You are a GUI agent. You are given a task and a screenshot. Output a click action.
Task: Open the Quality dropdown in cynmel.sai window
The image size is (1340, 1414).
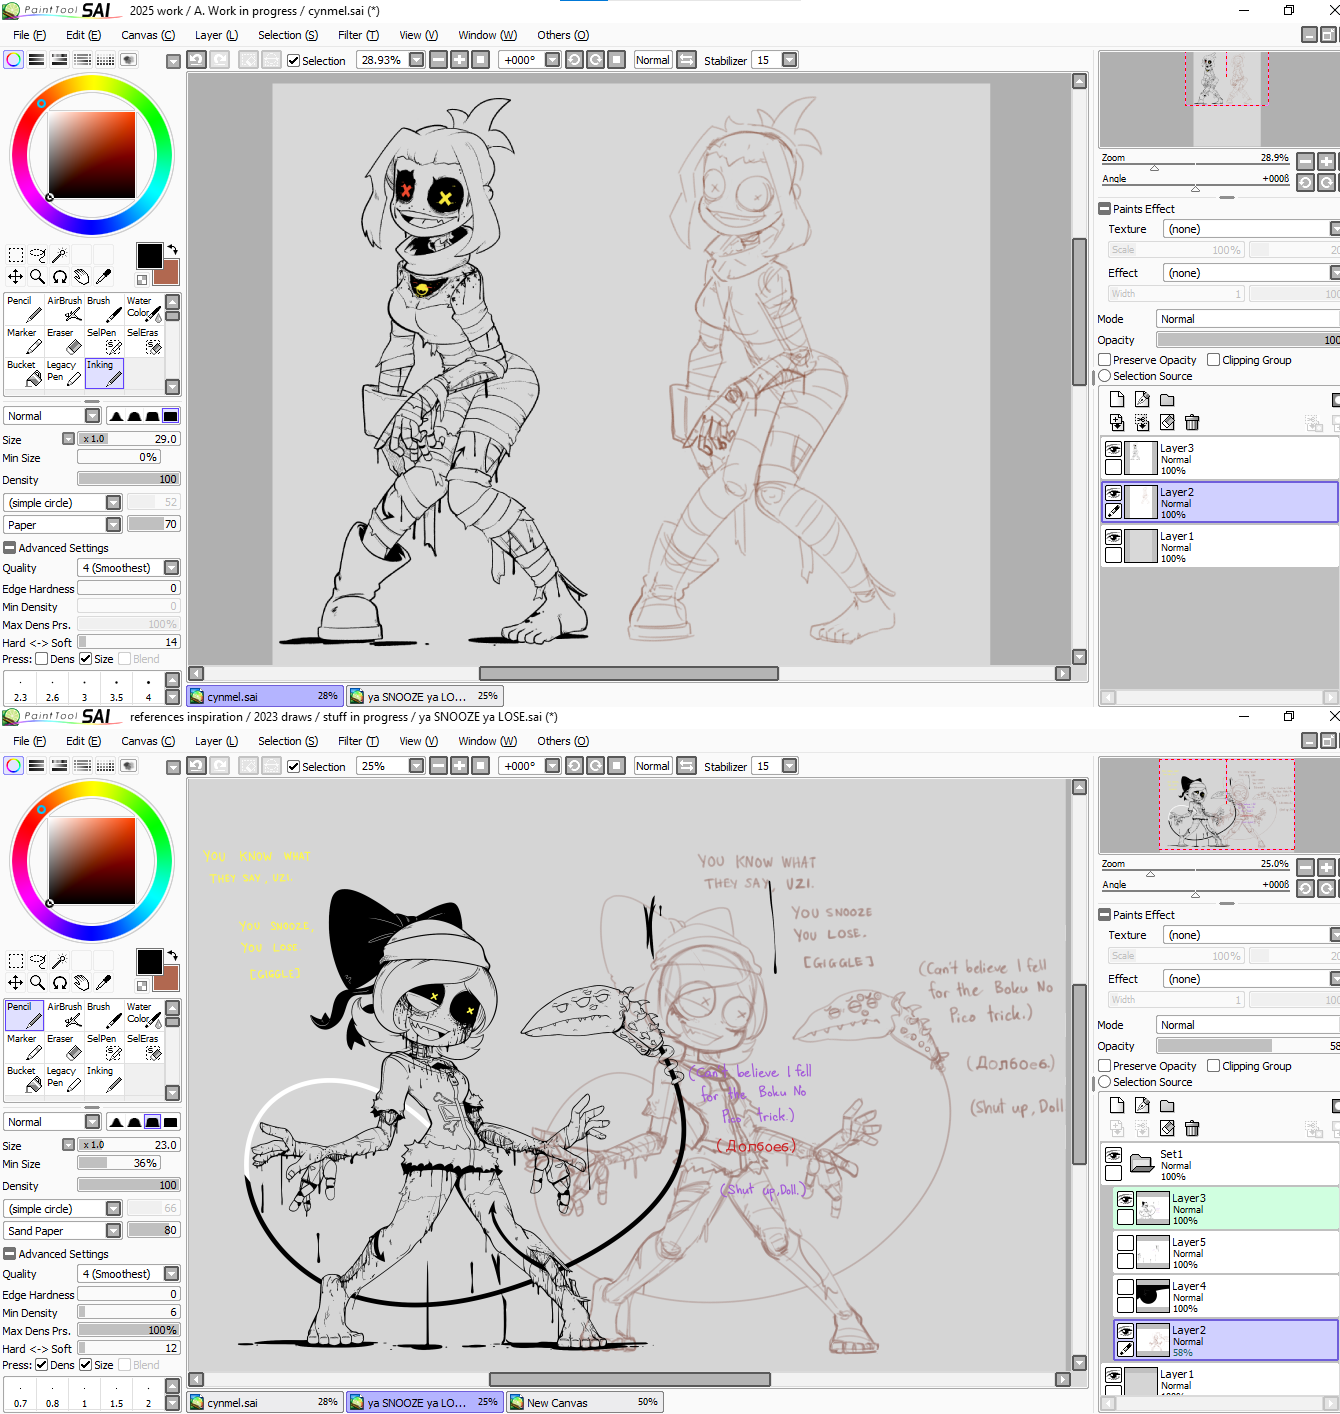tap(172, 568)
